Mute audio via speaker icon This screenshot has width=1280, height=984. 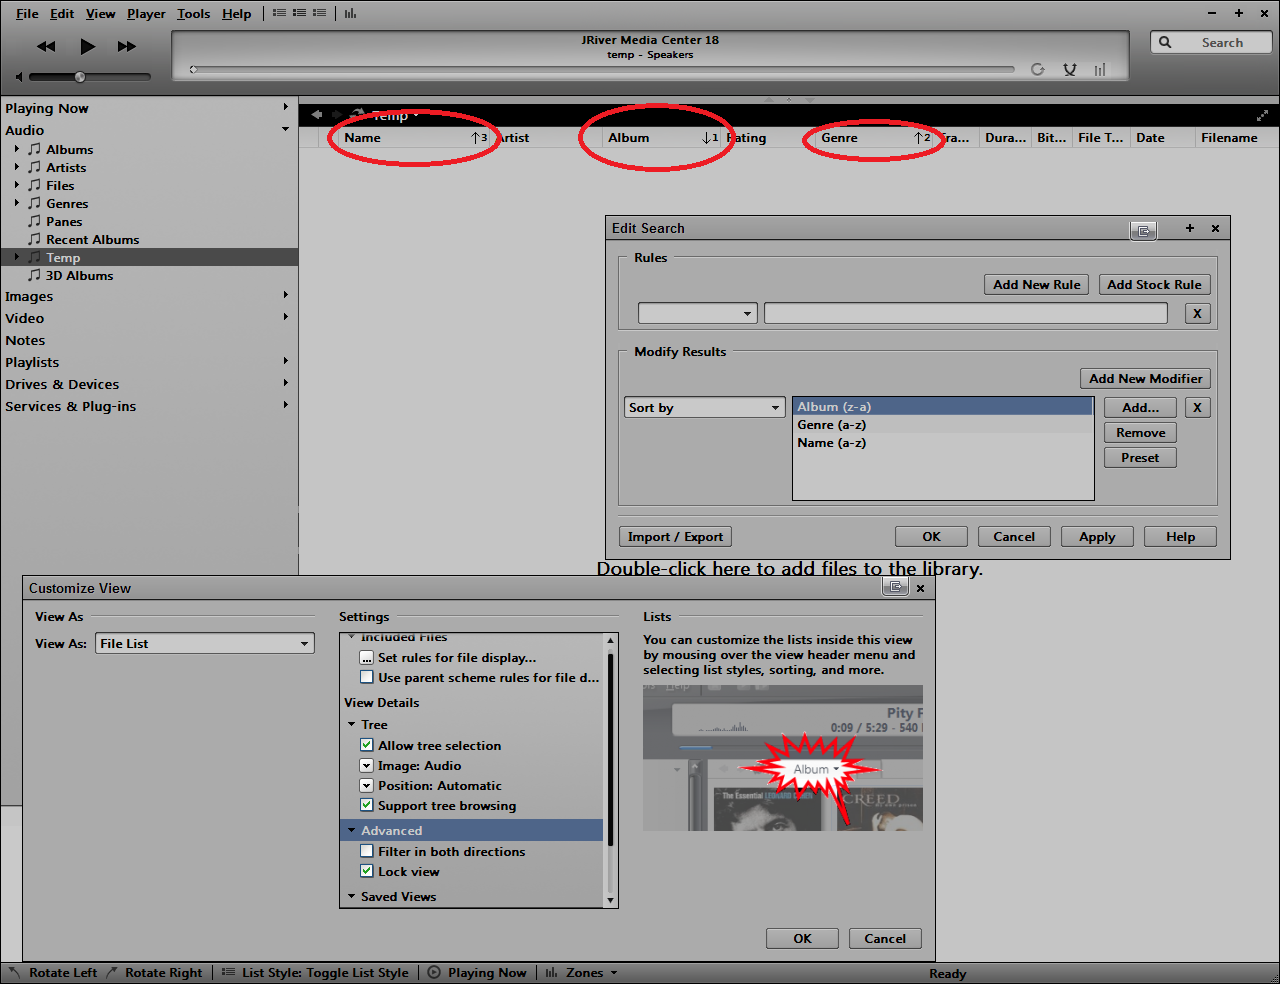(19, 77)
